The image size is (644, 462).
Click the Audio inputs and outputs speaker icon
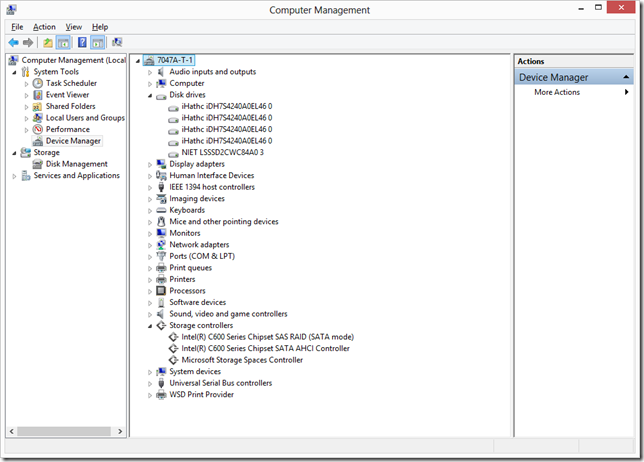pyautogui.click(x=161, y=72)
